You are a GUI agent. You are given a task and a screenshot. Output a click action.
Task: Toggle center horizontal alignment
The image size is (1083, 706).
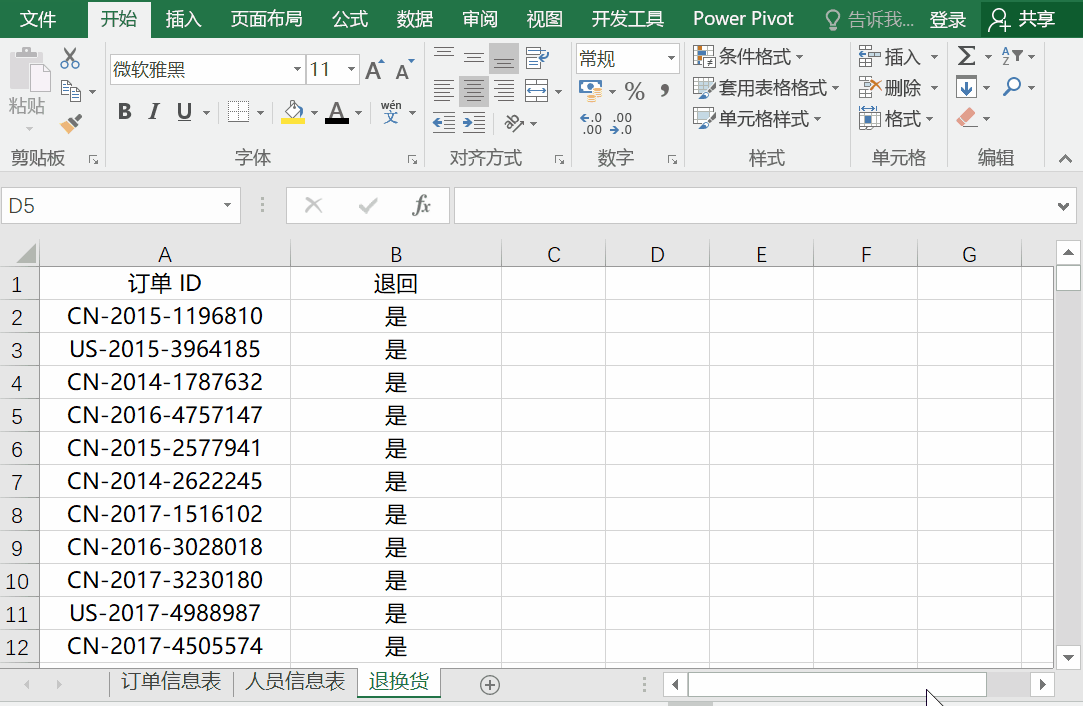474,90
